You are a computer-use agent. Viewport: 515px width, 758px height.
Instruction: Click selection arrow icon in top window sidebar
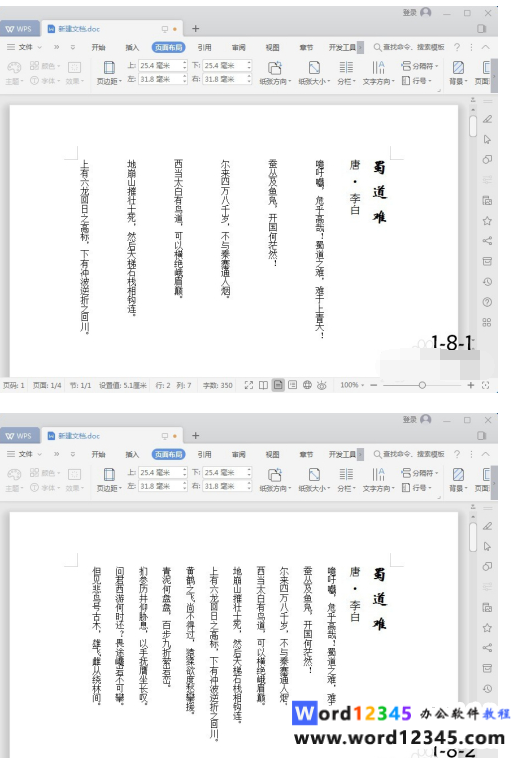pyautogui.click(x=487, y=140)
